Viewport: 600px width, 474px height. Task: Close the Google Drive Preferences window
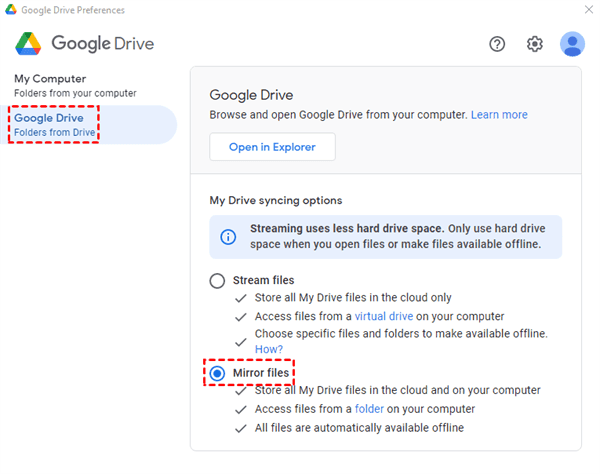click(585, 10)
